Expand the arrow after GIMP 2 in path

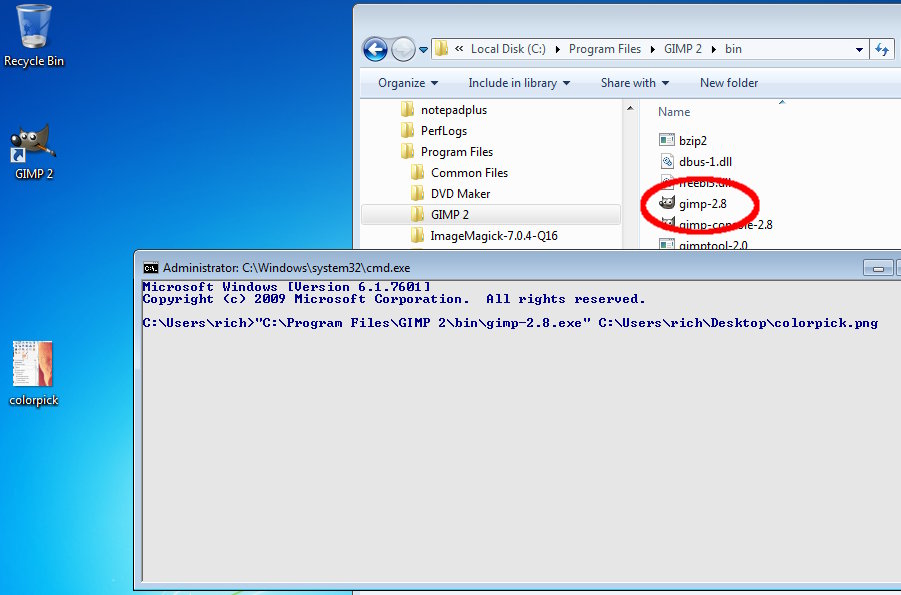714,49
